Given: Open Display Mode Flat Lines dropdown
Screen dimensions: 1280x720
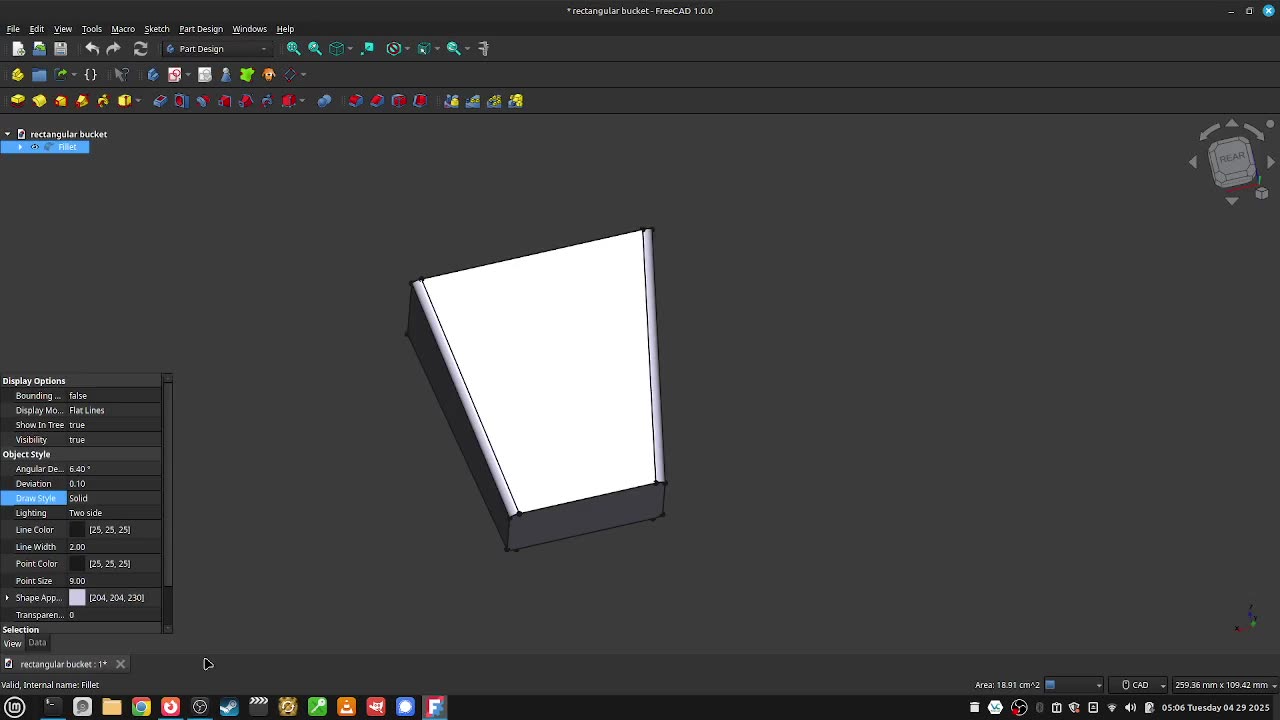Looking at the screenshot, I should (114, 410).
